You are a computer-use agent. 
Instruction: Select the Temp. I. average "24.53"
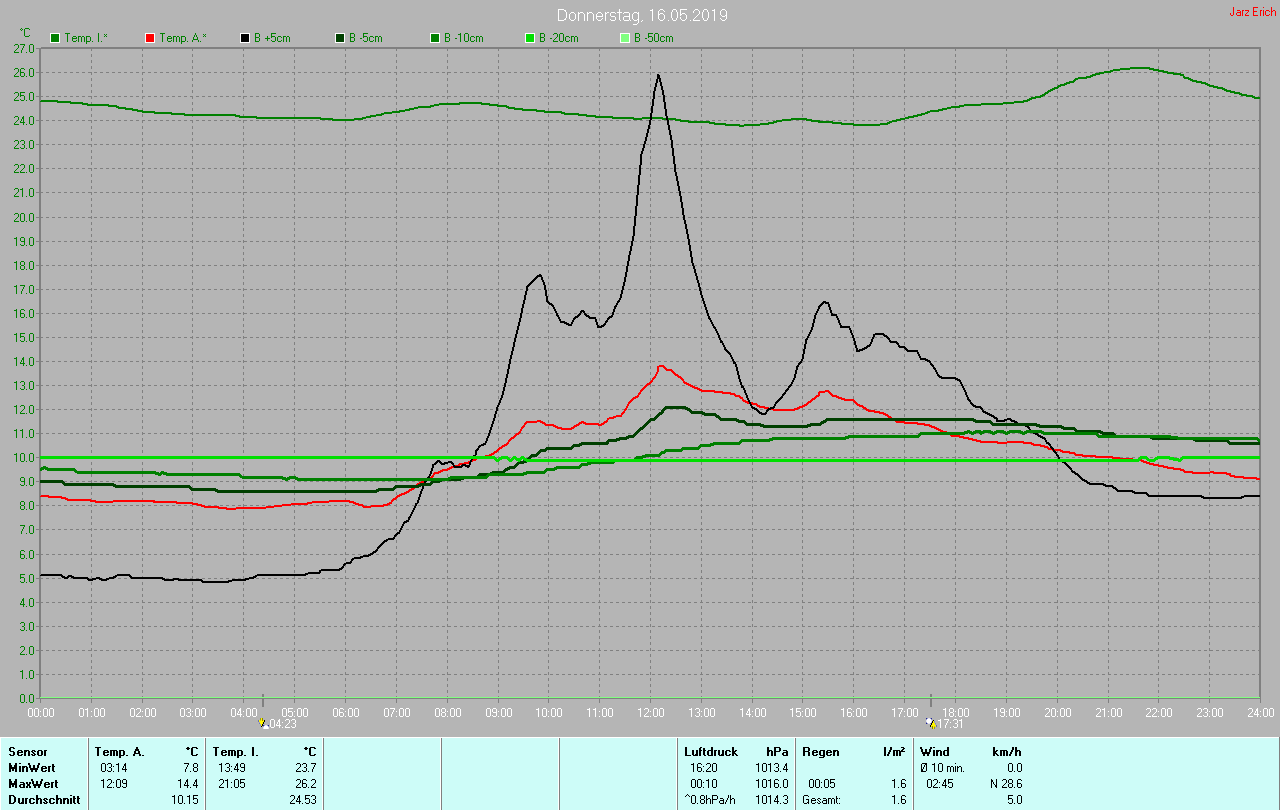(x=302, y=800)
